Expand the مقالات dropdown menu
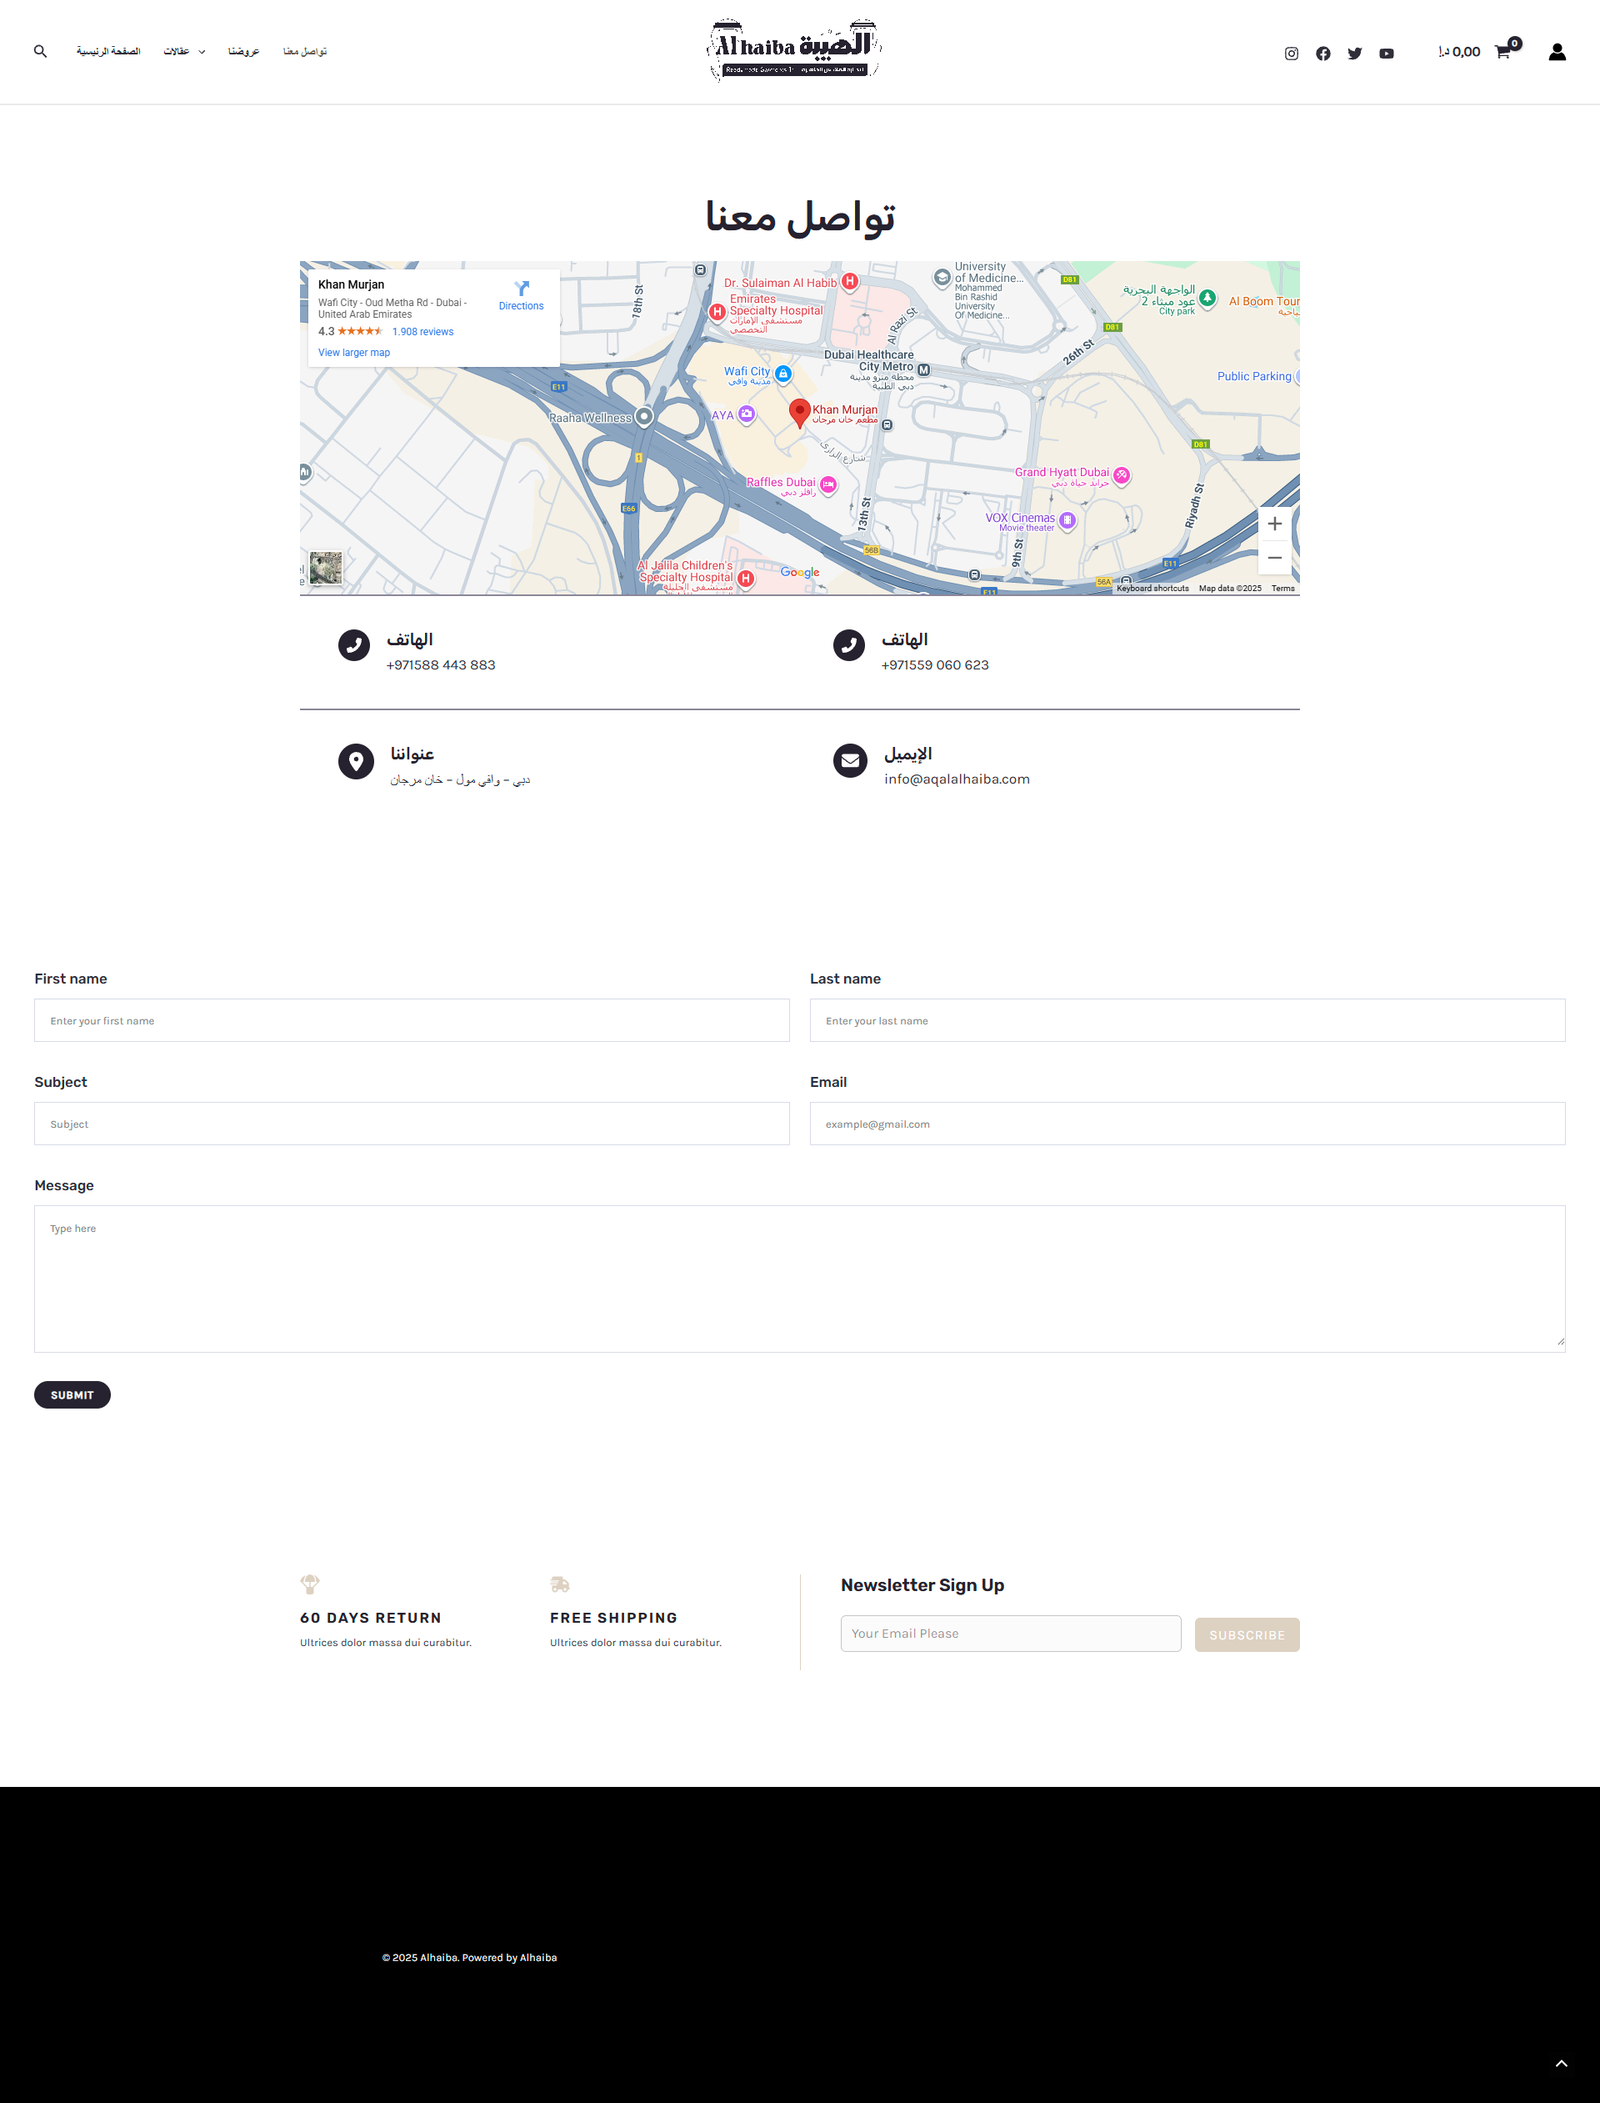Screen dimensions: 1600x2103 184,52
